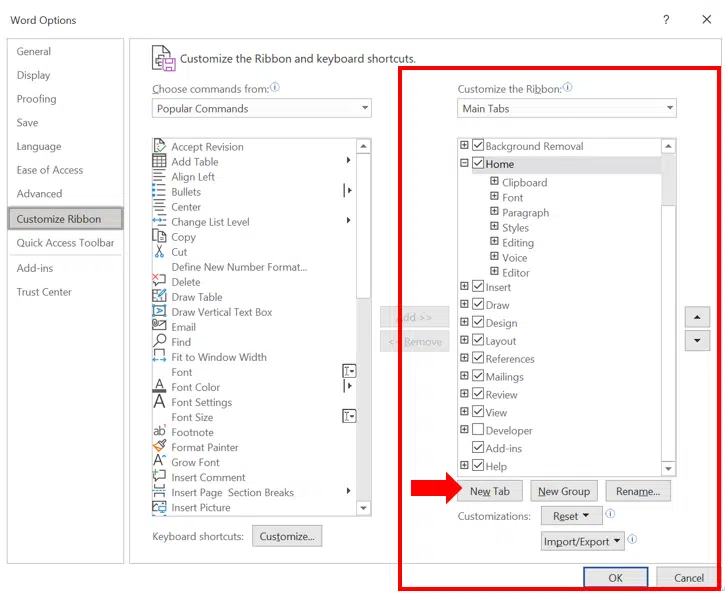Expand the Clipboard group node
The width and height of the screenshot is (725, 594).
494,181
